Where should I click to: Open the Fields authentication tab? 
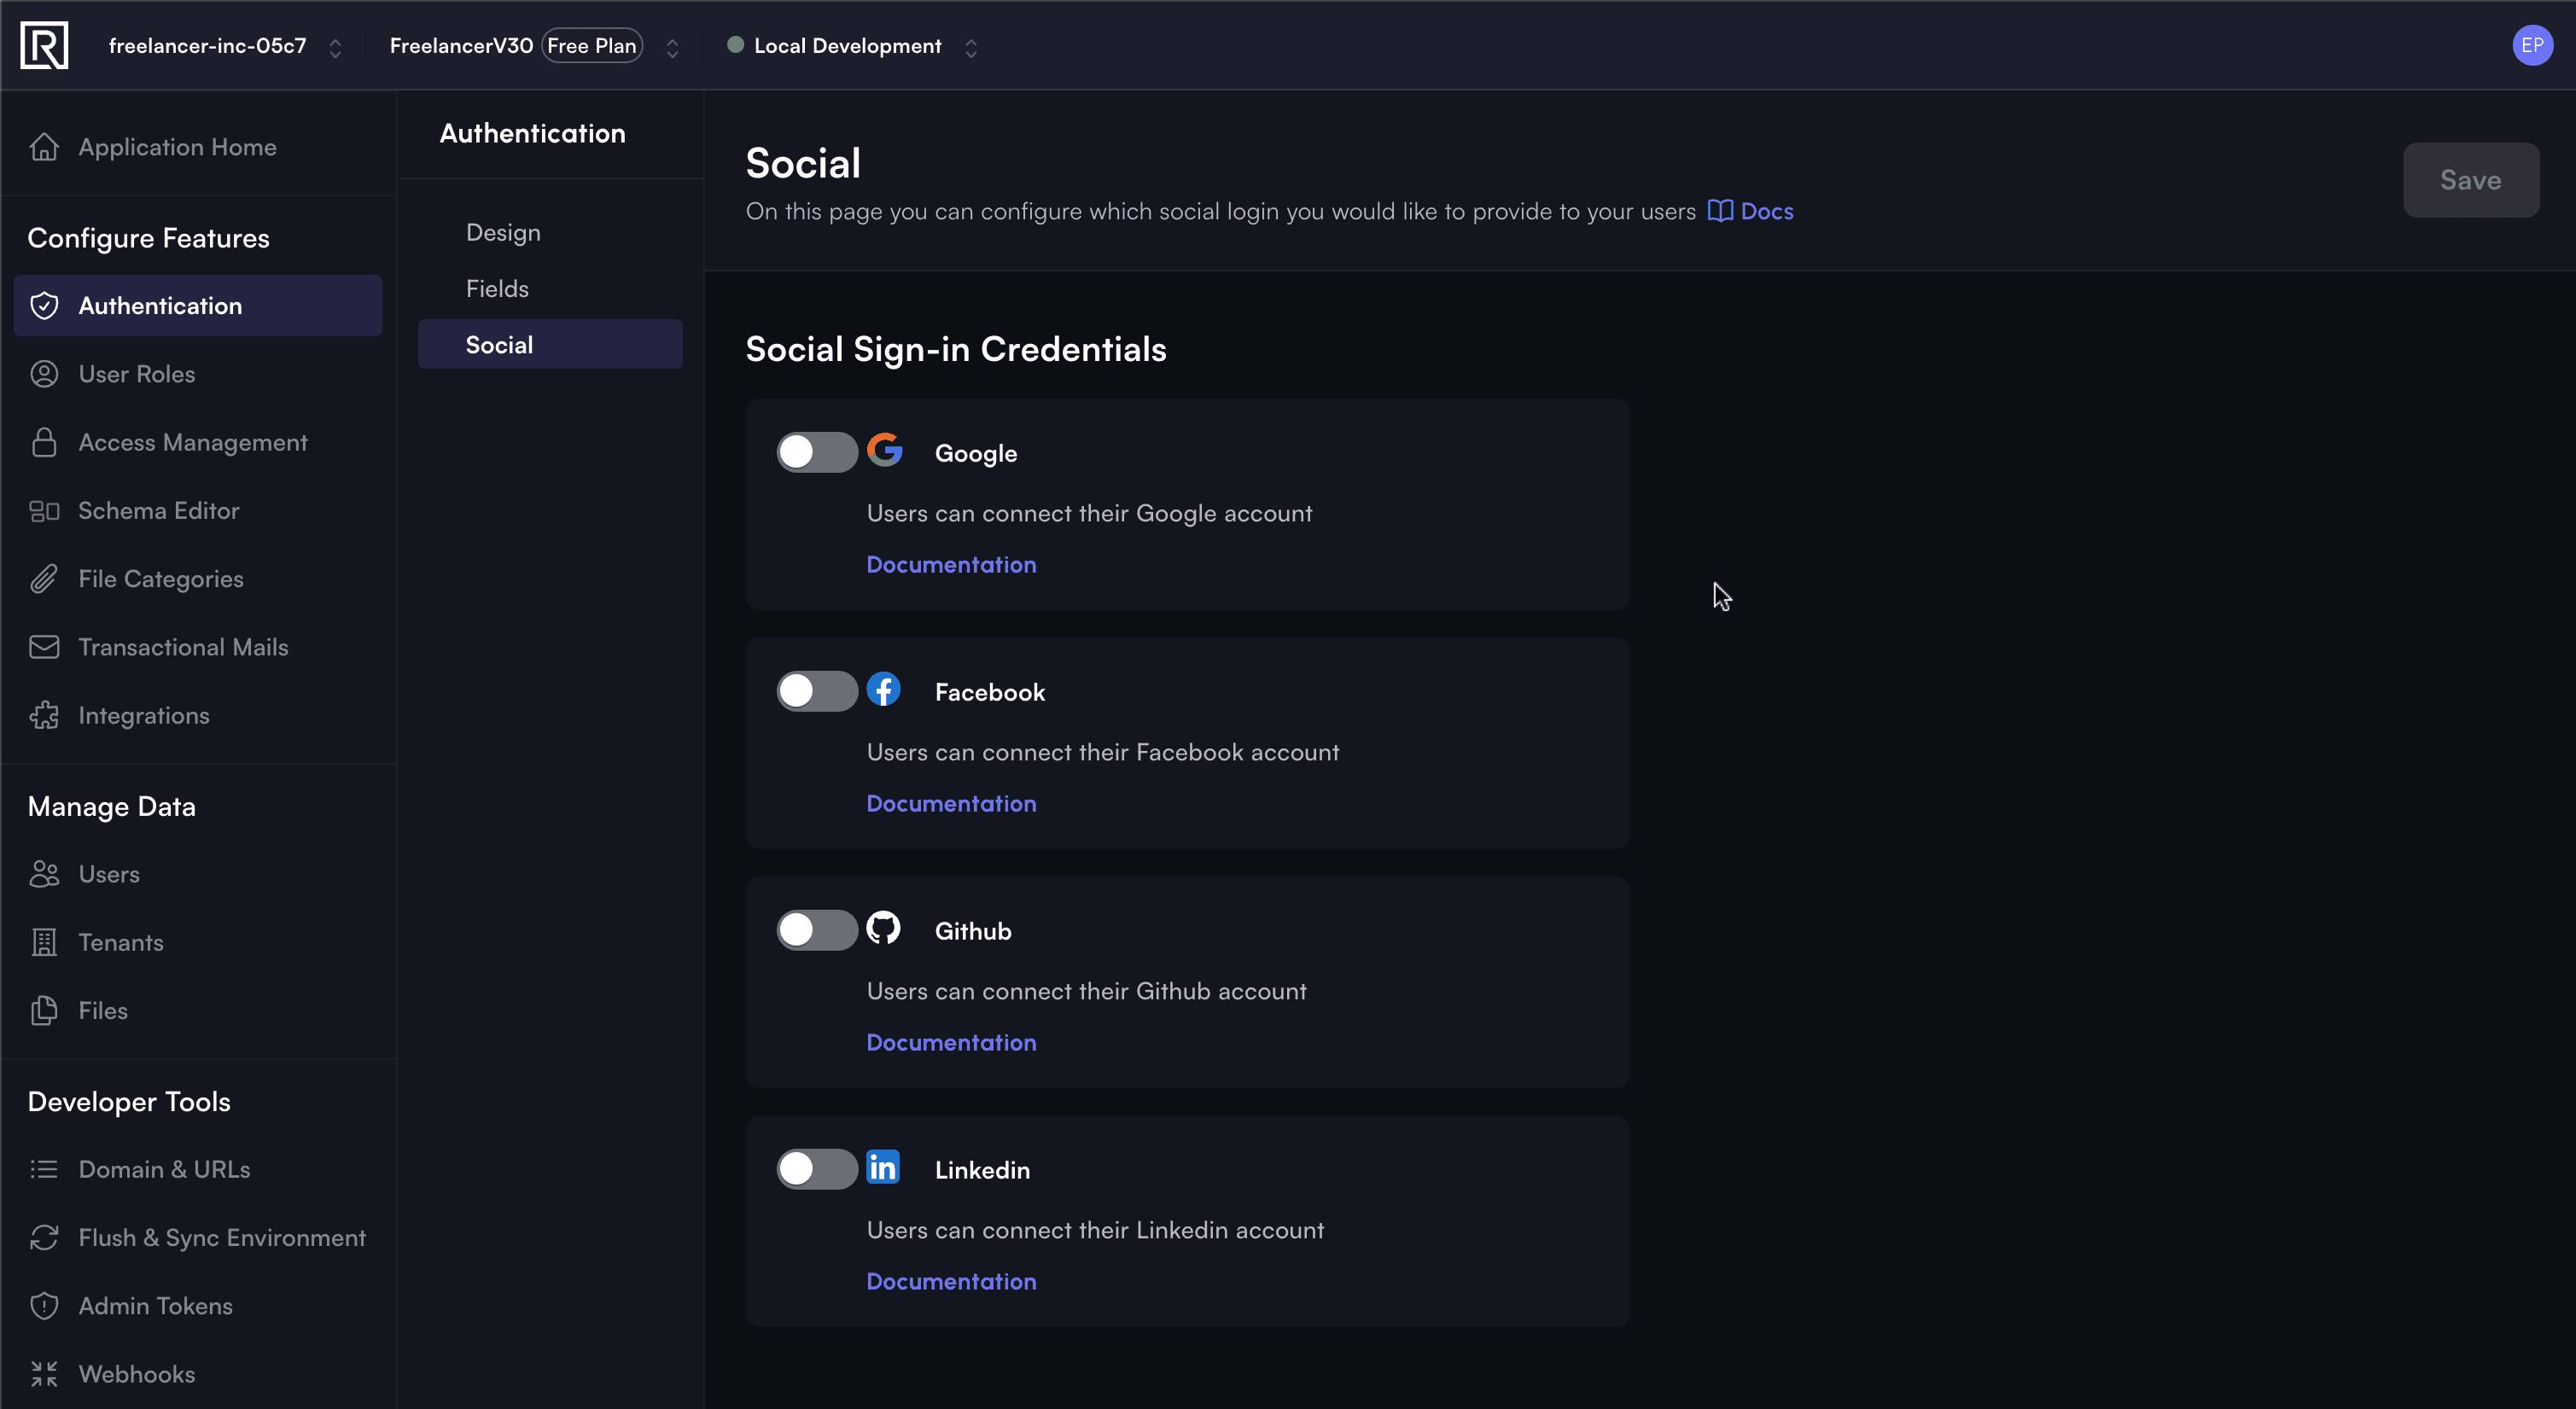pos(550,288)
